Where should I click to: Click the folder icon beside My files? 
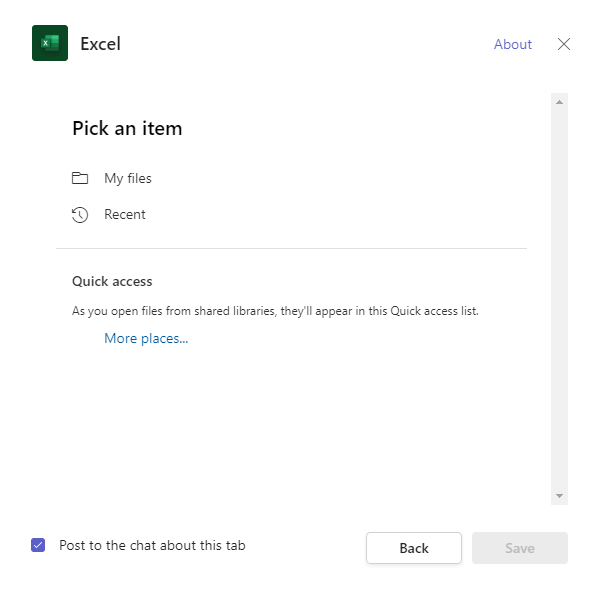80,178
